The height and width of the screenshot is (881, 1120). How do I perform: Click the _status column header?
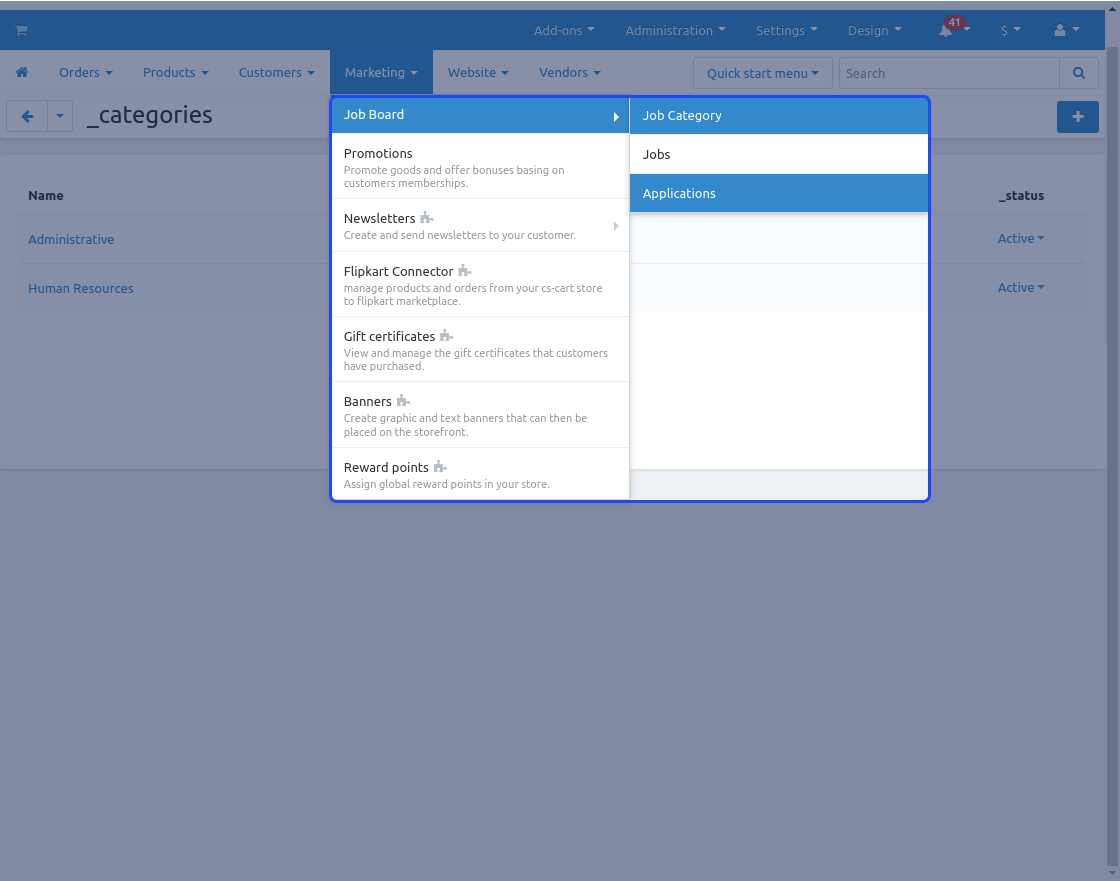tap(1021, 196)
